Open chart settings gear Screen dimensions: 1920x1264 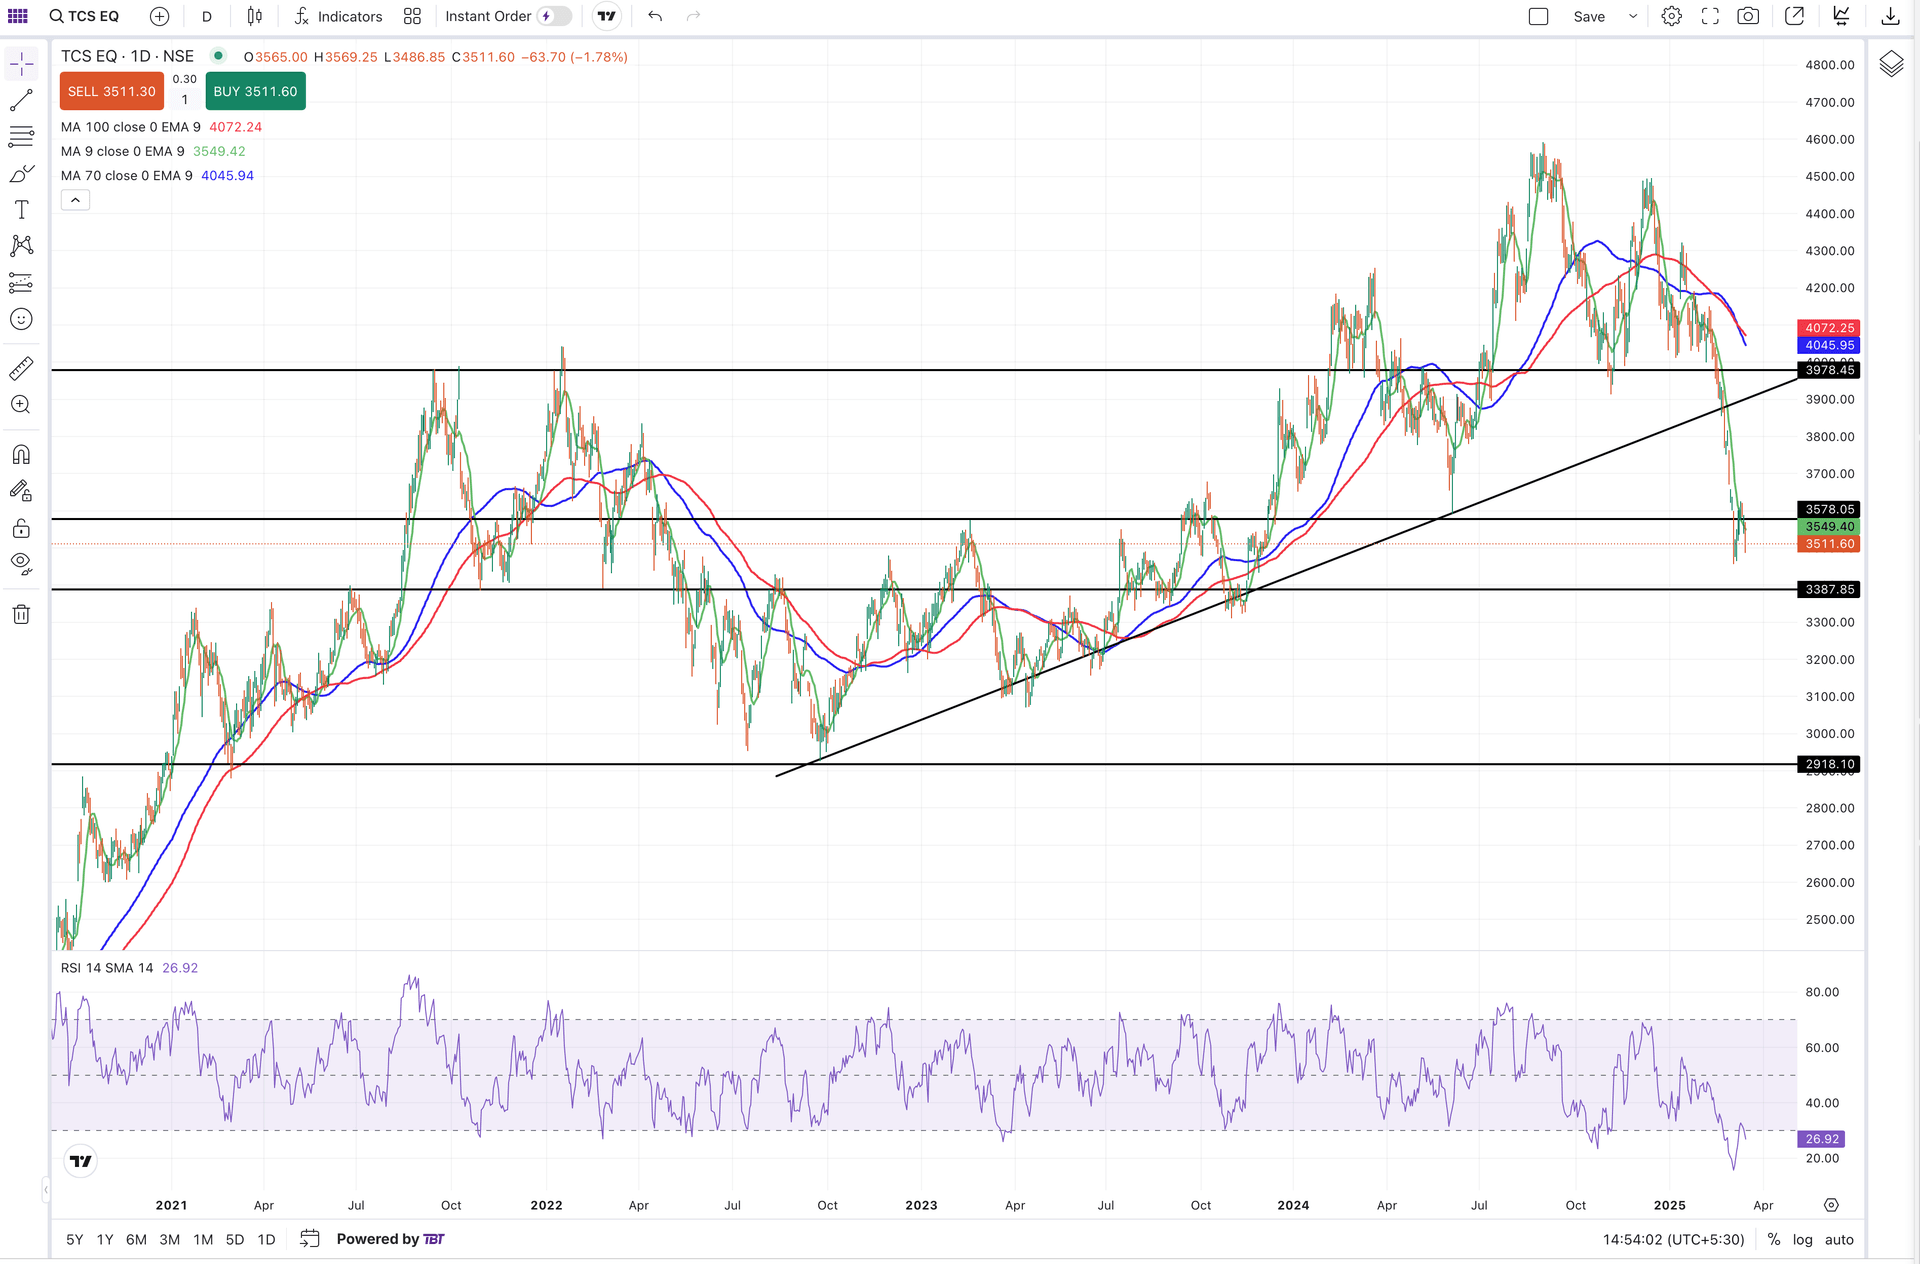1671,16
